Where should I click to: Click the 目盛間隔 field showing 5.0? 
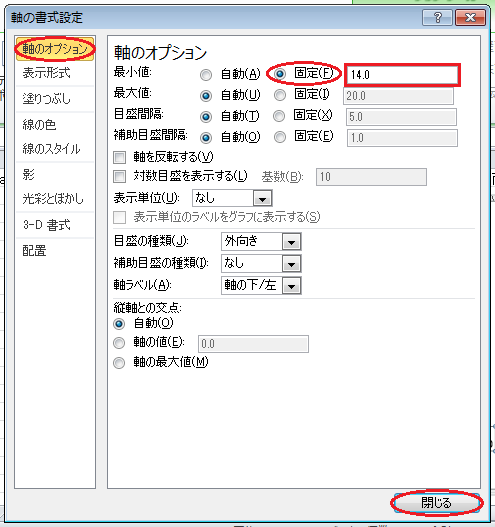point(401,117)
